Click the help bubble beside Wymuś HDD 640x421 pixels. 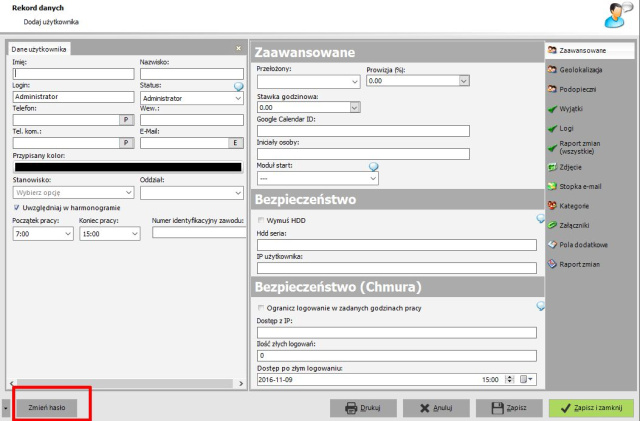click(x=540, y=218)
